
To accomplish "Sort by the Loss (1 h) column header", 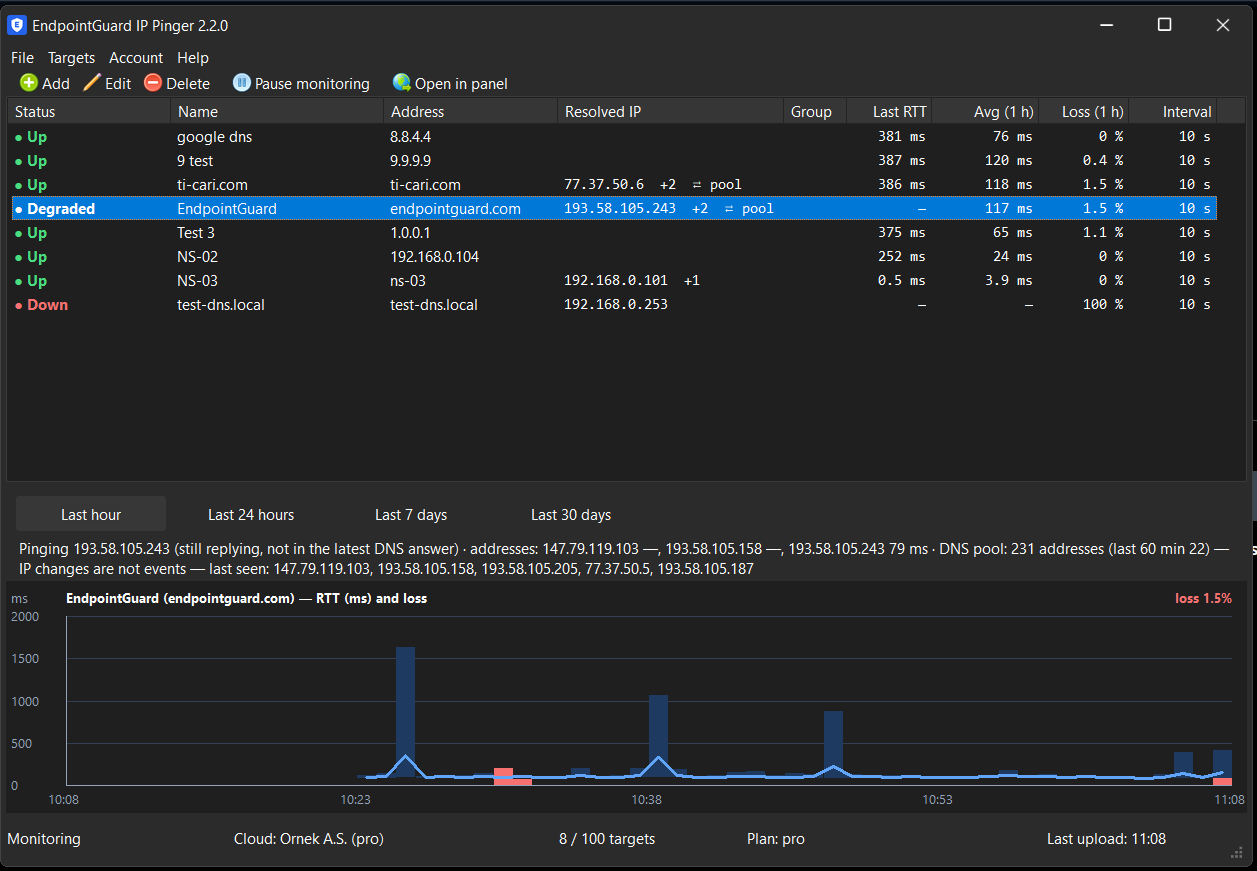I will [1084, 111].
